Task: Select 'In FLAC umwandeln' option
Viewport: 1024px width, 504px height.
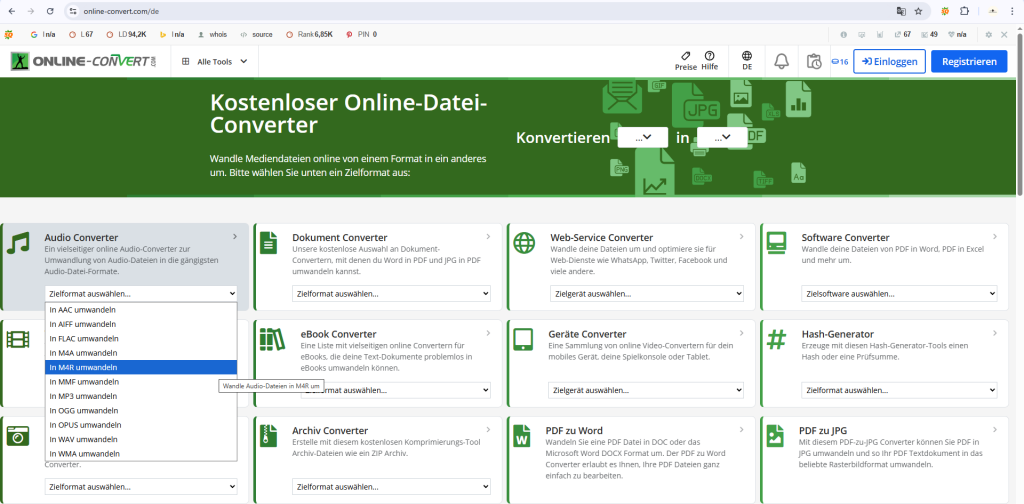Action: (x=141, y=339)
